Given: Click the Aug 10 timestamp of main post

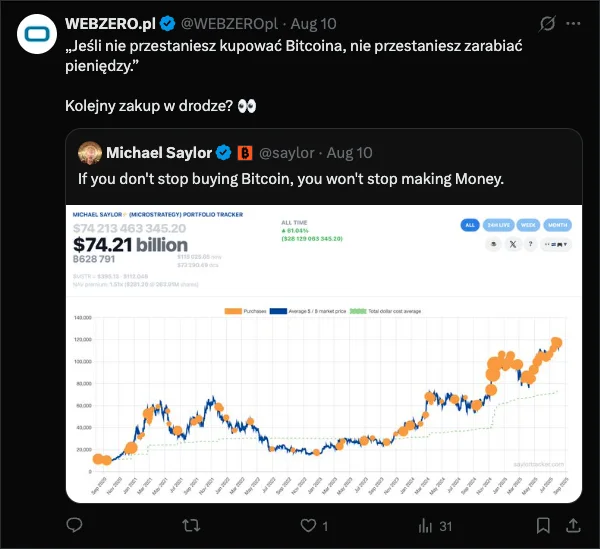Looking at the screenshot, I should (312, 23).
